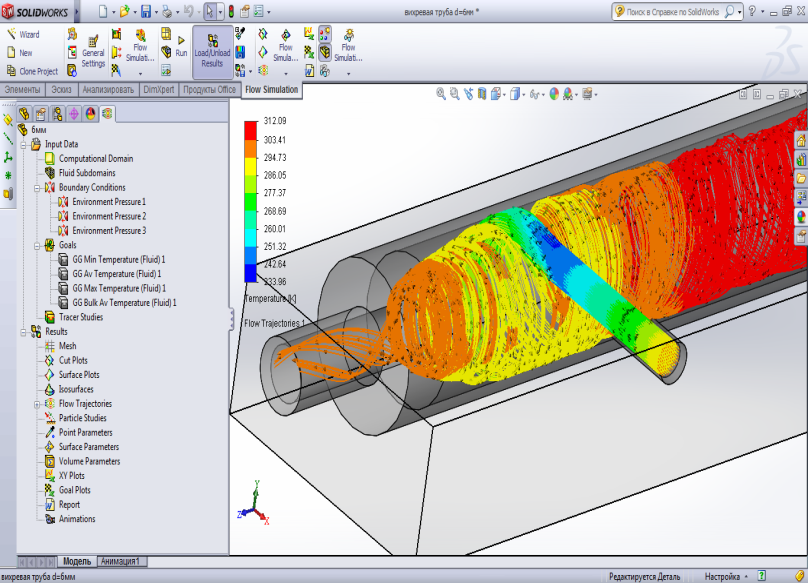808x583 pixels.
Task: Click the status bar help question icon
Action: [762, 576]
